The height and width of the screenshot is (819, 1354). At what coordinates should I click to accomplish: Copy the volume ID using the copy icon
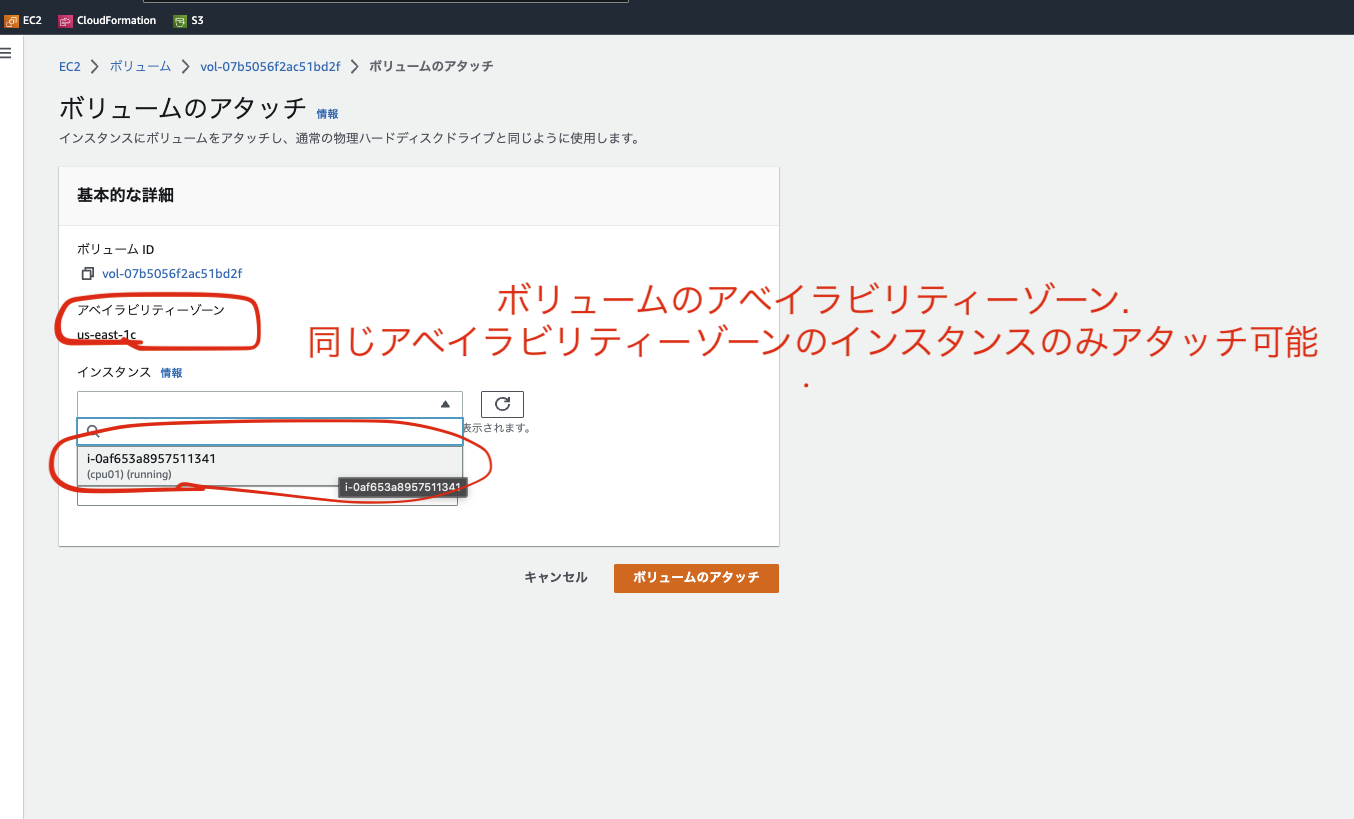tap(87, 272)
